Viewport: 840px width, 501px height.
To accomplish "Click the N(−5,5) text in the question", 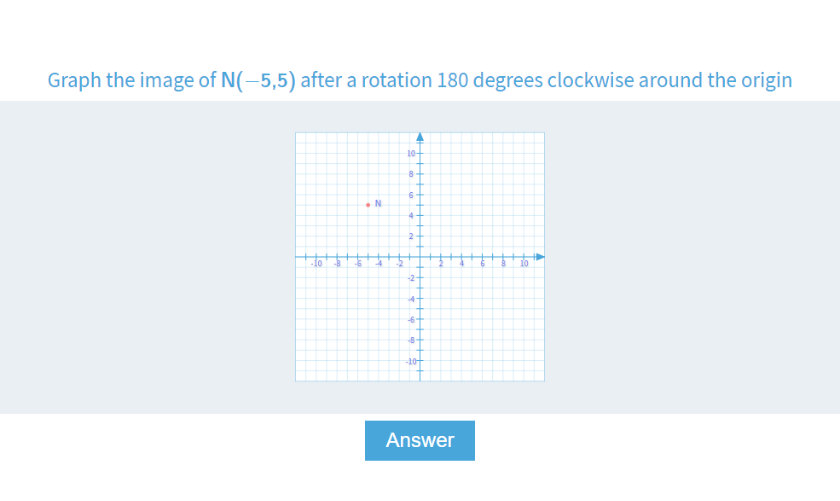I will click(257, 80).
